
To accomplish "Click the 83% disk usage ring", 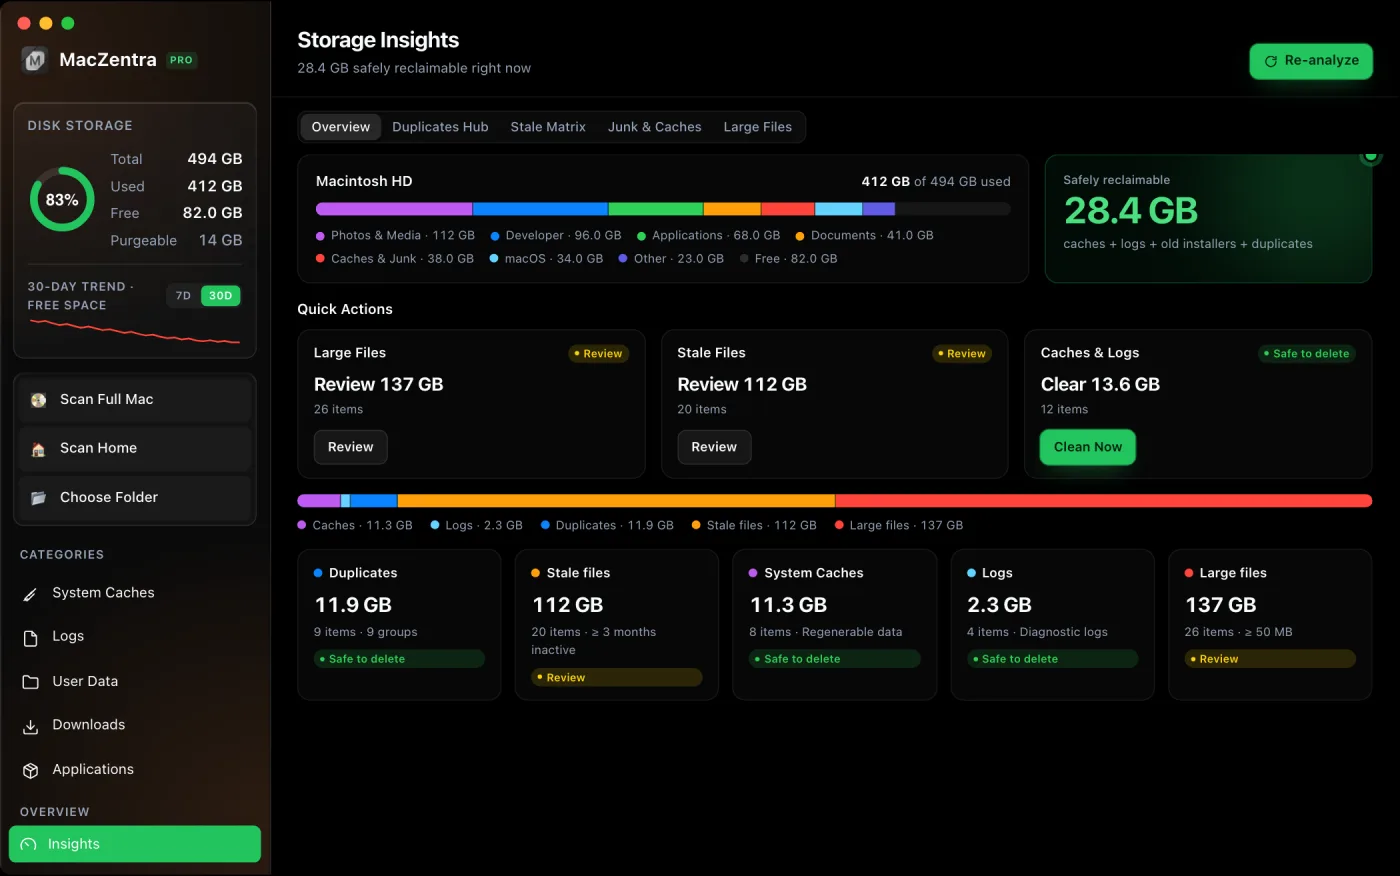I will (x=62, y=199).
